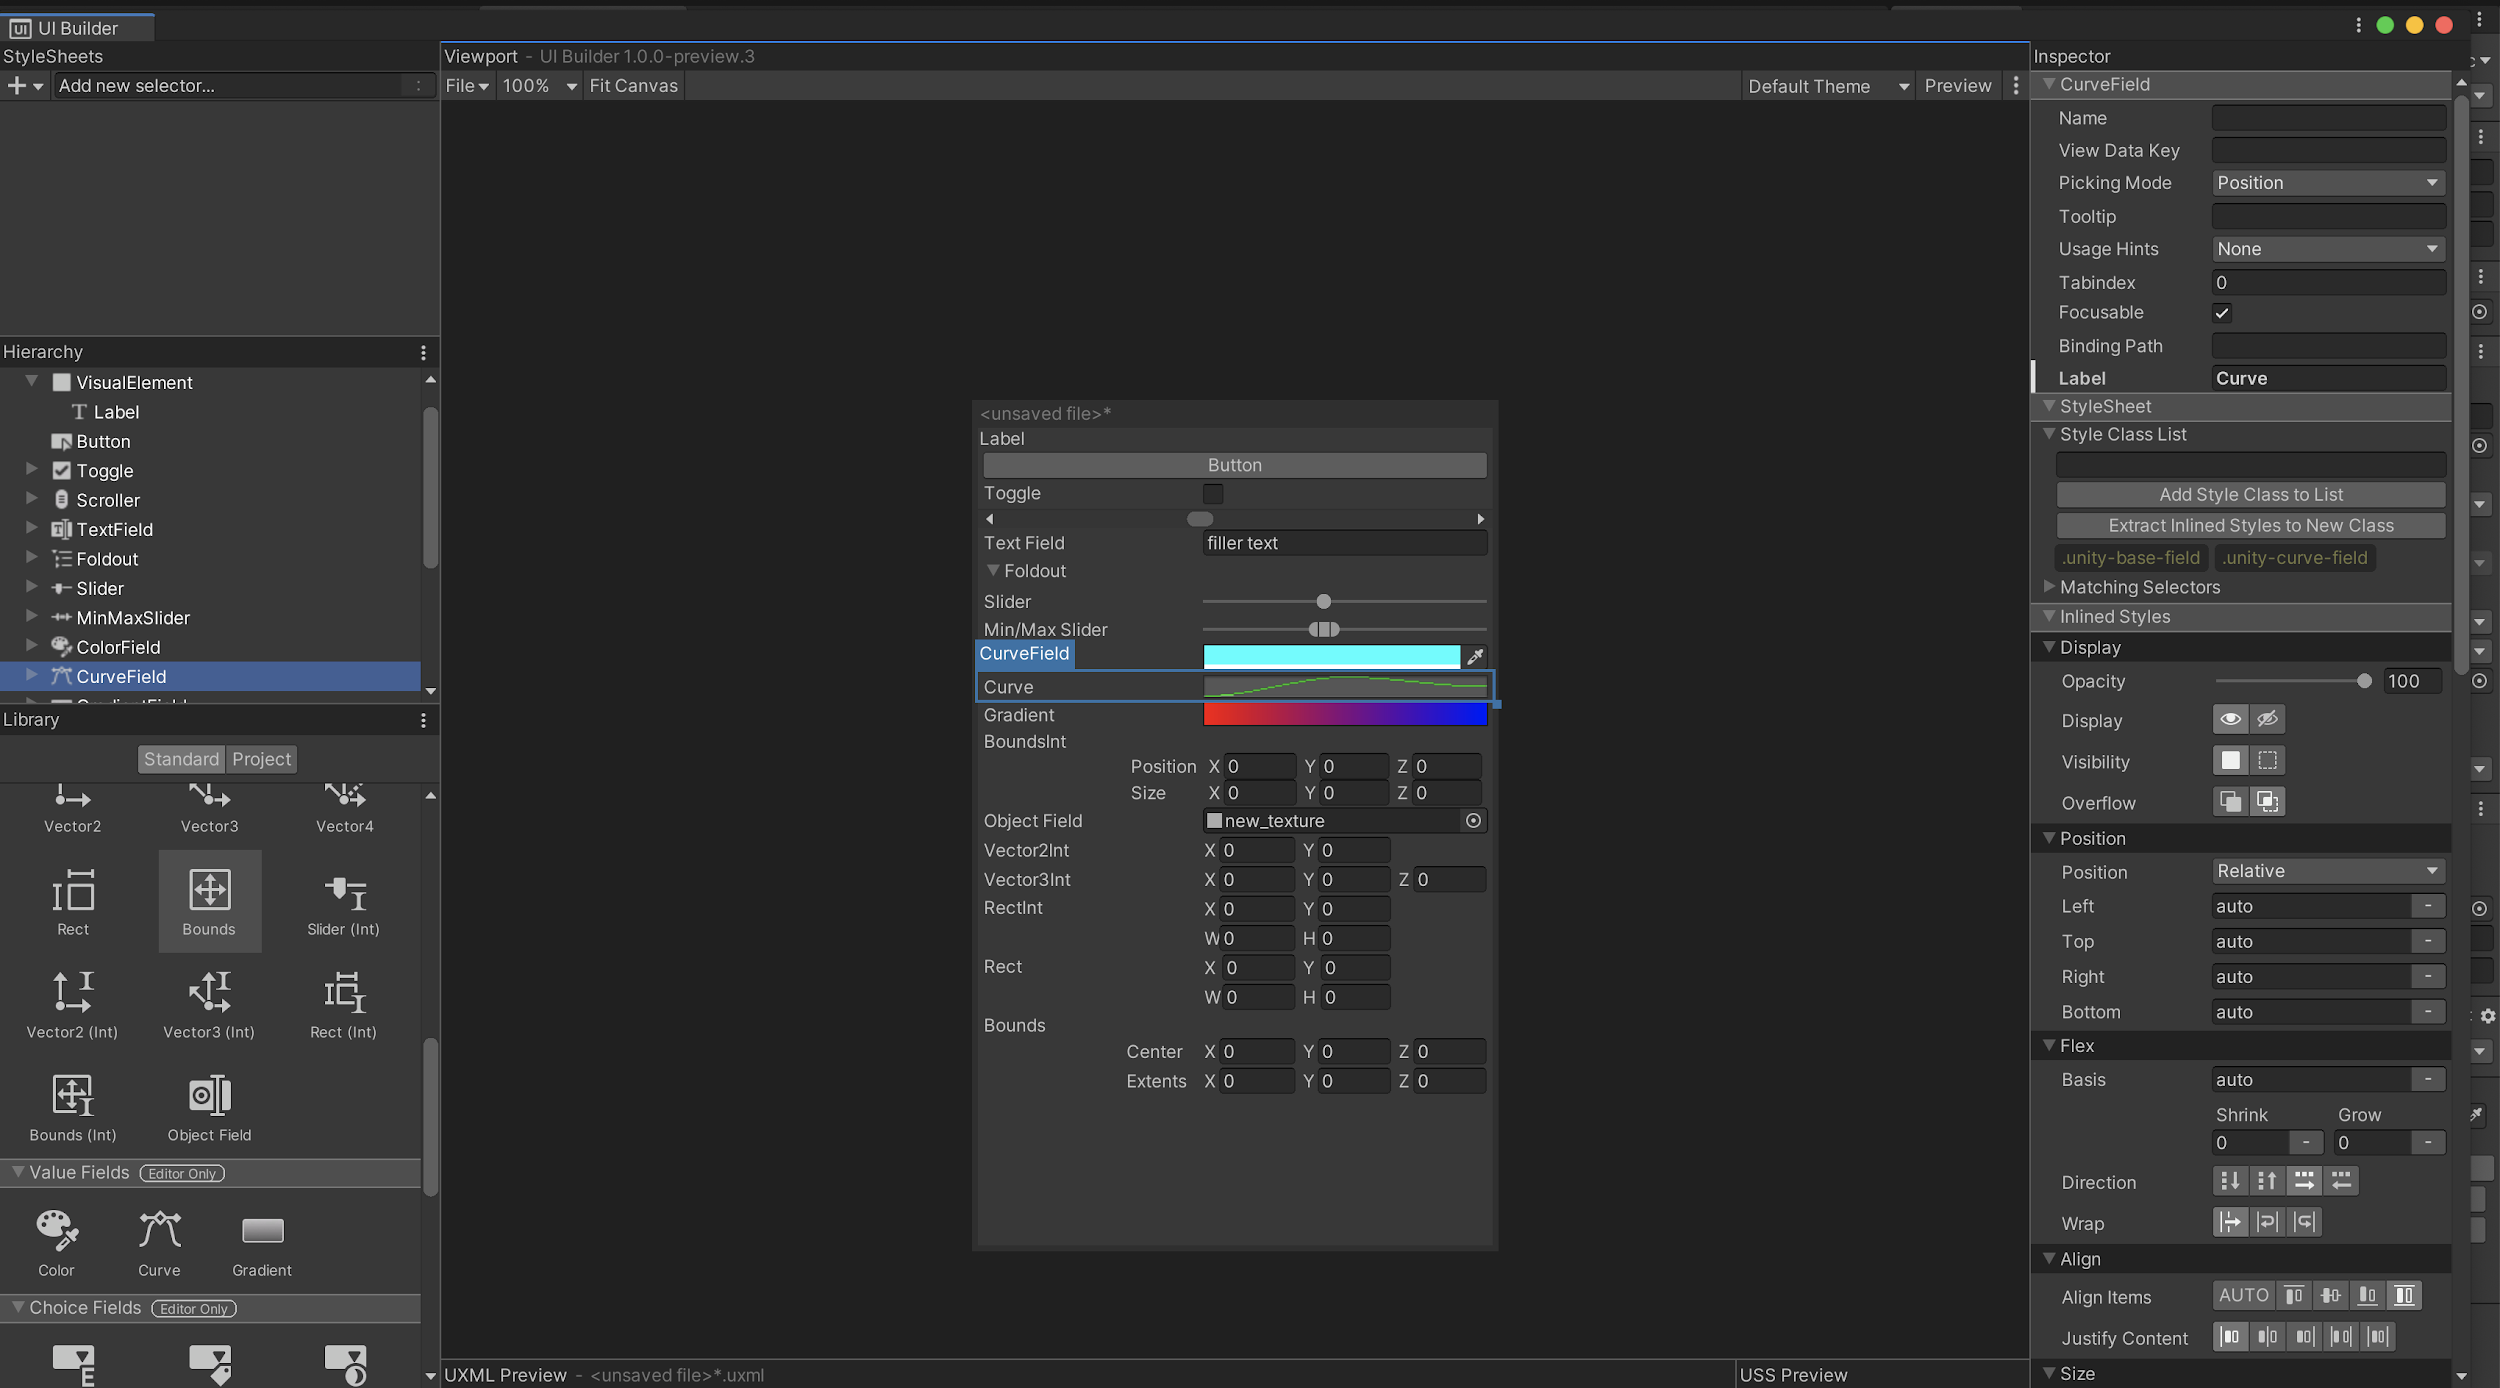Select the Object Field library item
This screenshot has height=1388, width=2500.
pos(209,1107)
